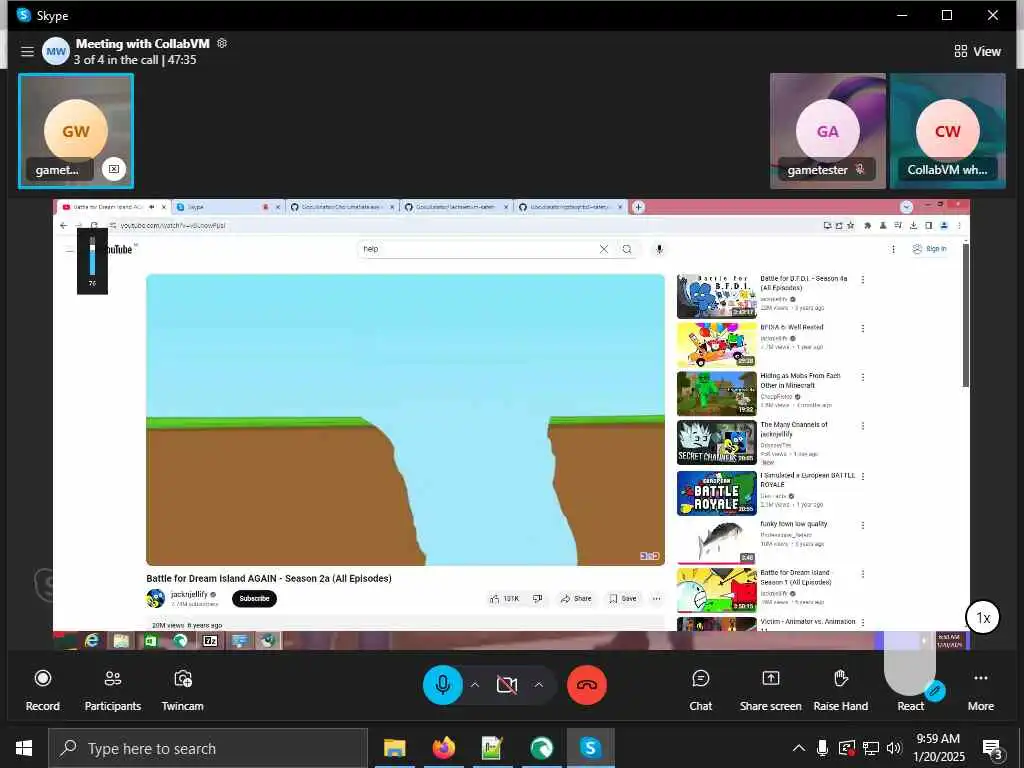Start Share screen
Viewport: 1024px width, 768px height.
pyautogui.click(x=771, y=690)
